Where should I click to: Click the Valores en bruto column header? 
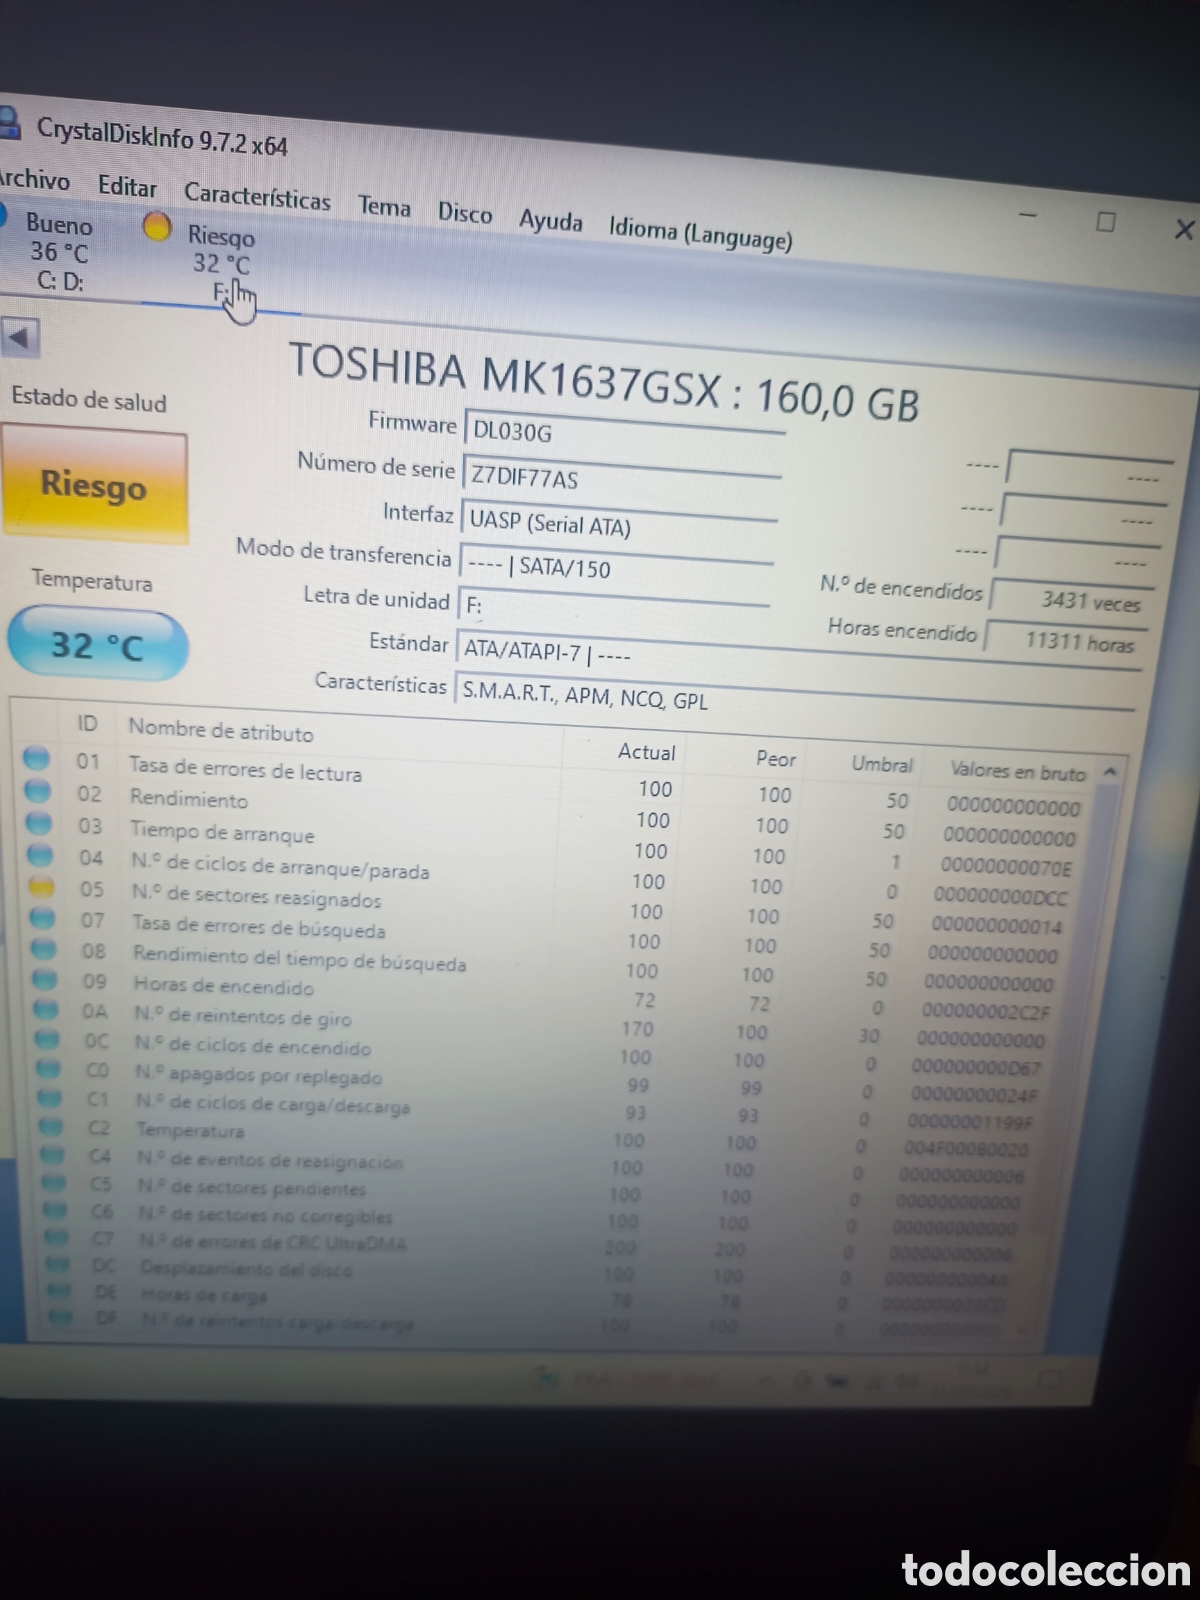pyautogui.click(x=1017, y=771)
